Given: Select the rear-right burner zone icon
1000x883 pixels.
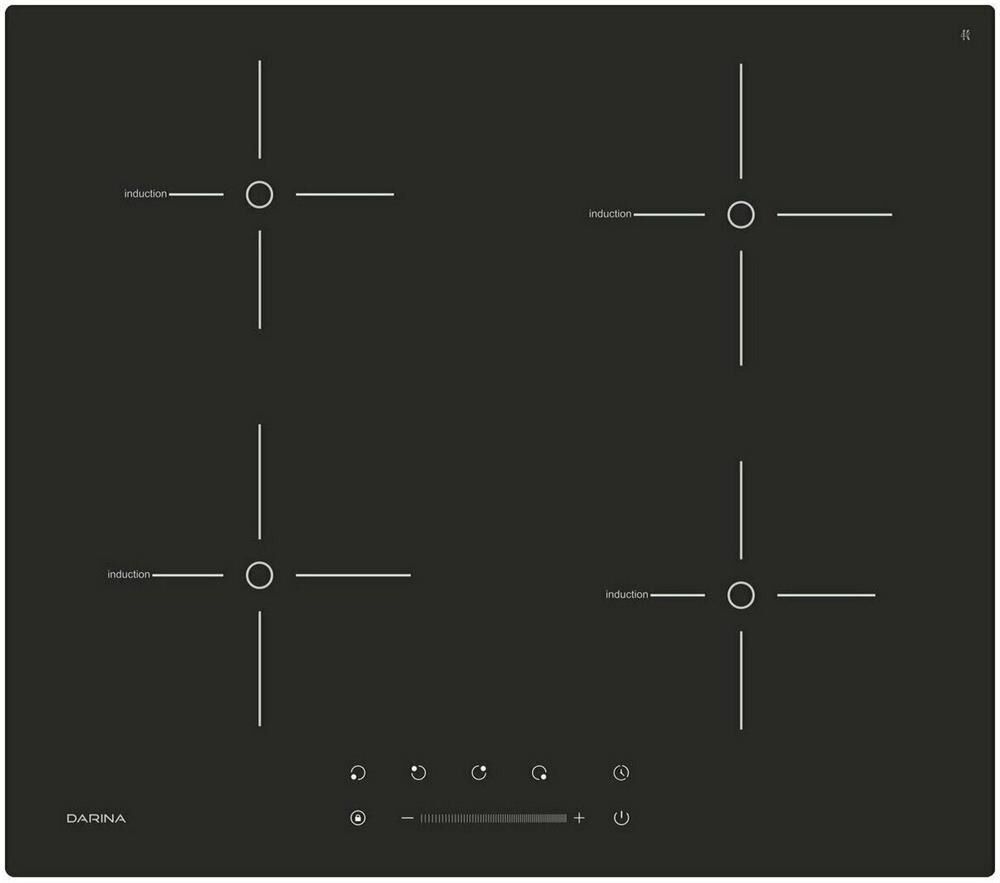Looking at the screenshot, I should (479, 772).
